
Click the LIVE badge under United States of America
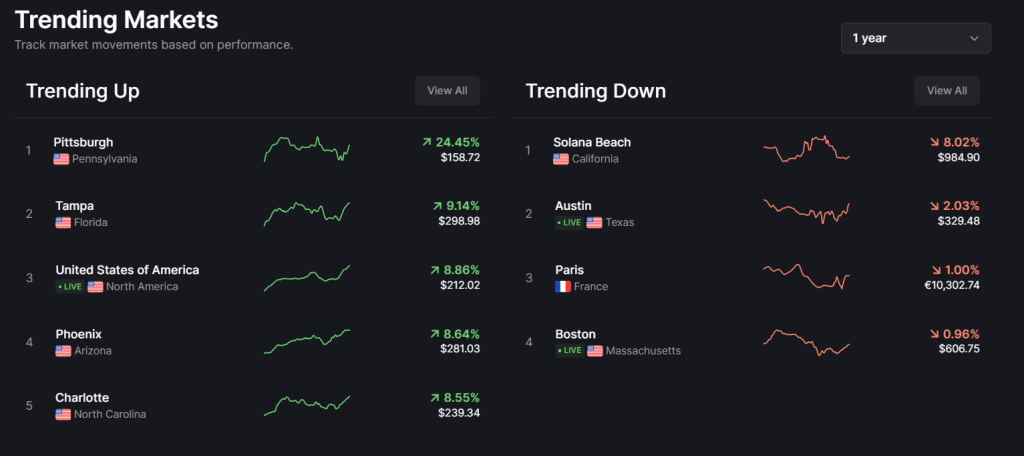(x=69, y=286)
